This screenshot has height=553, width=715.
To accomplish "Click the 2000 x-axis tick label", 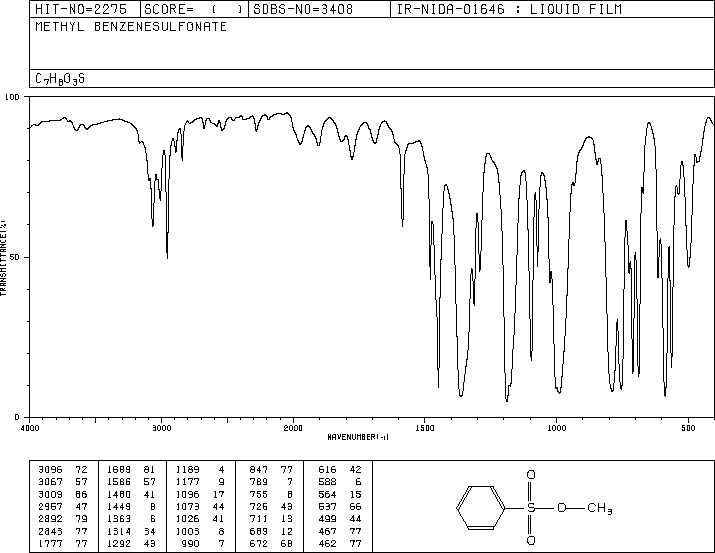I will [293, 428].
